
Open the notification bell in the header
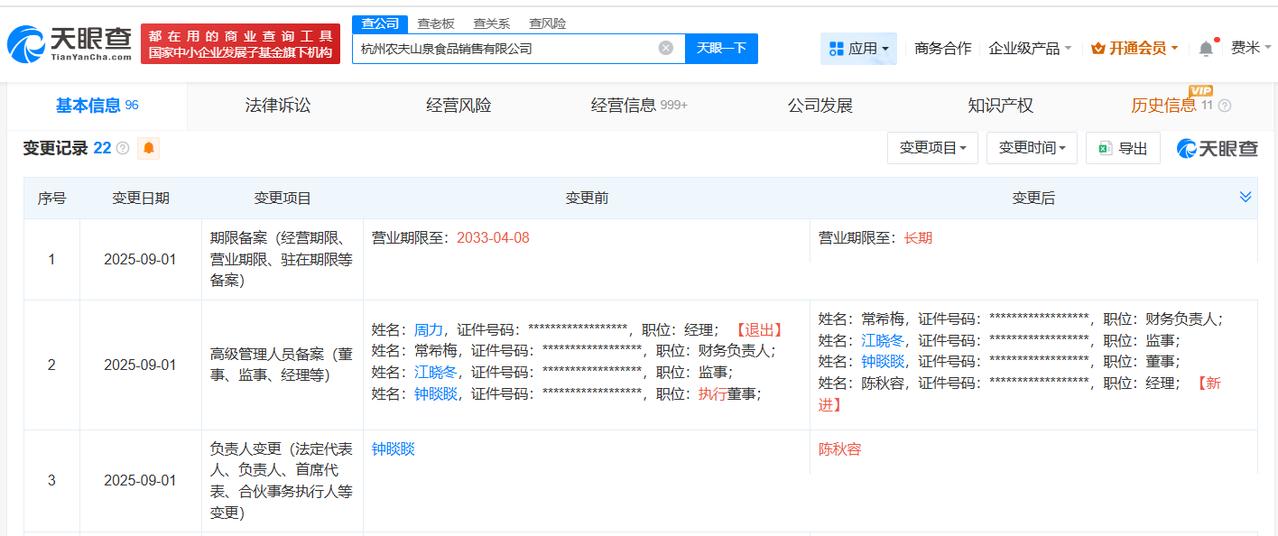(x=1207, y=48)
